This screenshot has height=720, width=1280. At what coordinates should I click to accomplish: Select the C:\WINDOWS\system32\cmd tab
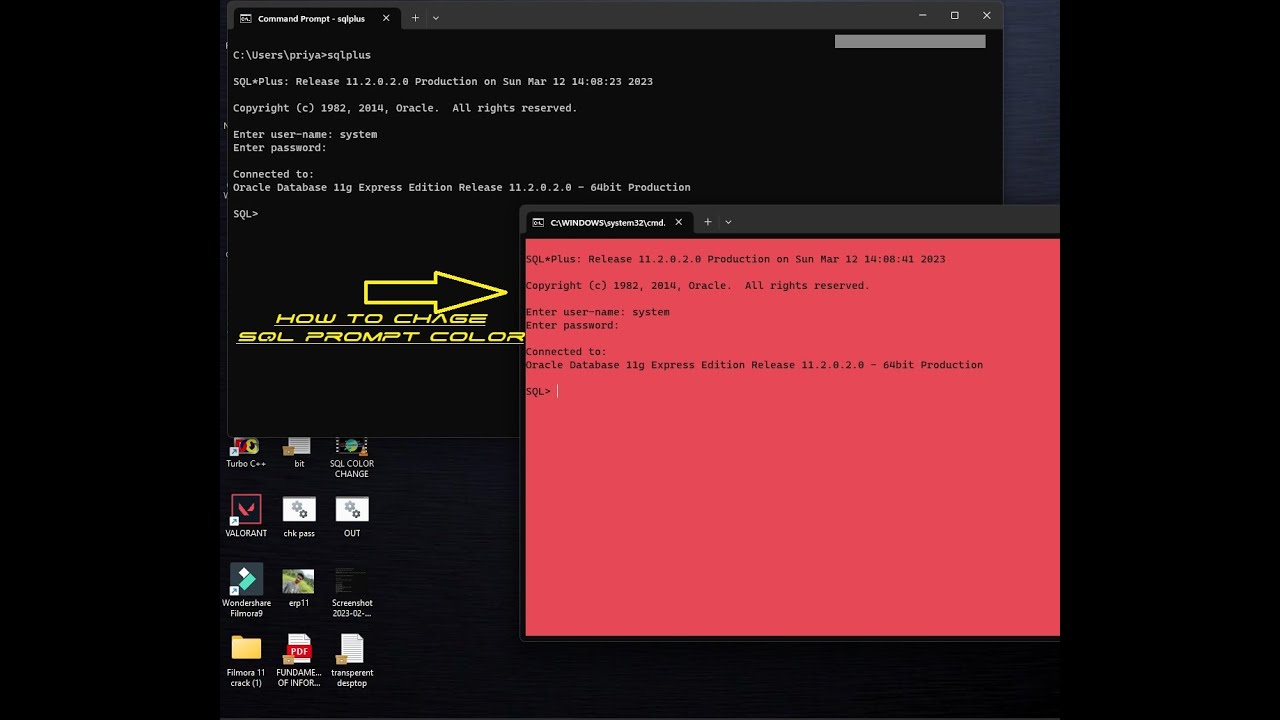pos(606,222)
